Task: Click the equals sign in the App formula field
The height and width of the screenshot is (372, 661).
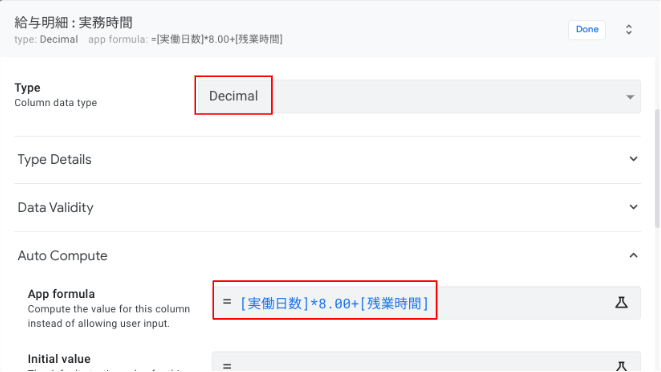Action: [227, 302]
